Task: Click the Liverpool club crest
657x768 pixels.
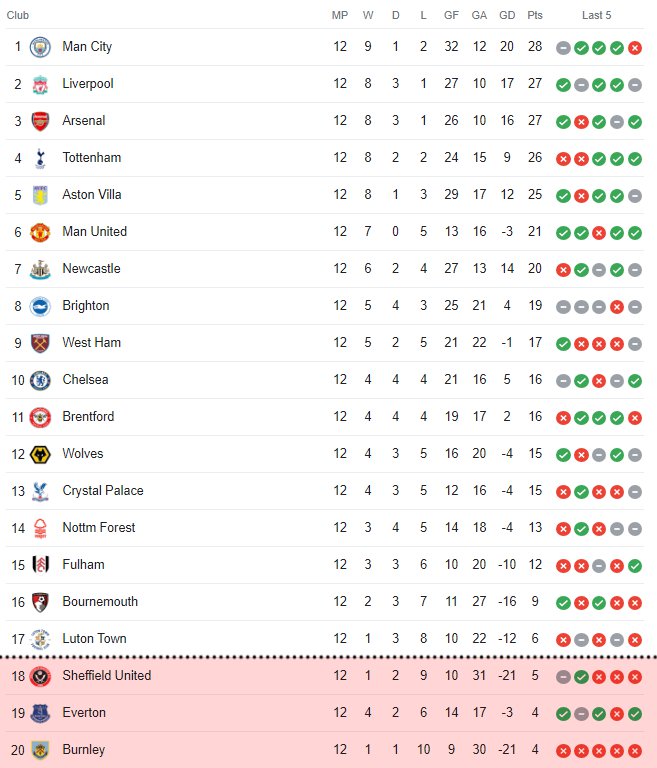Action: pyautogui.click(x=40, y=84)
